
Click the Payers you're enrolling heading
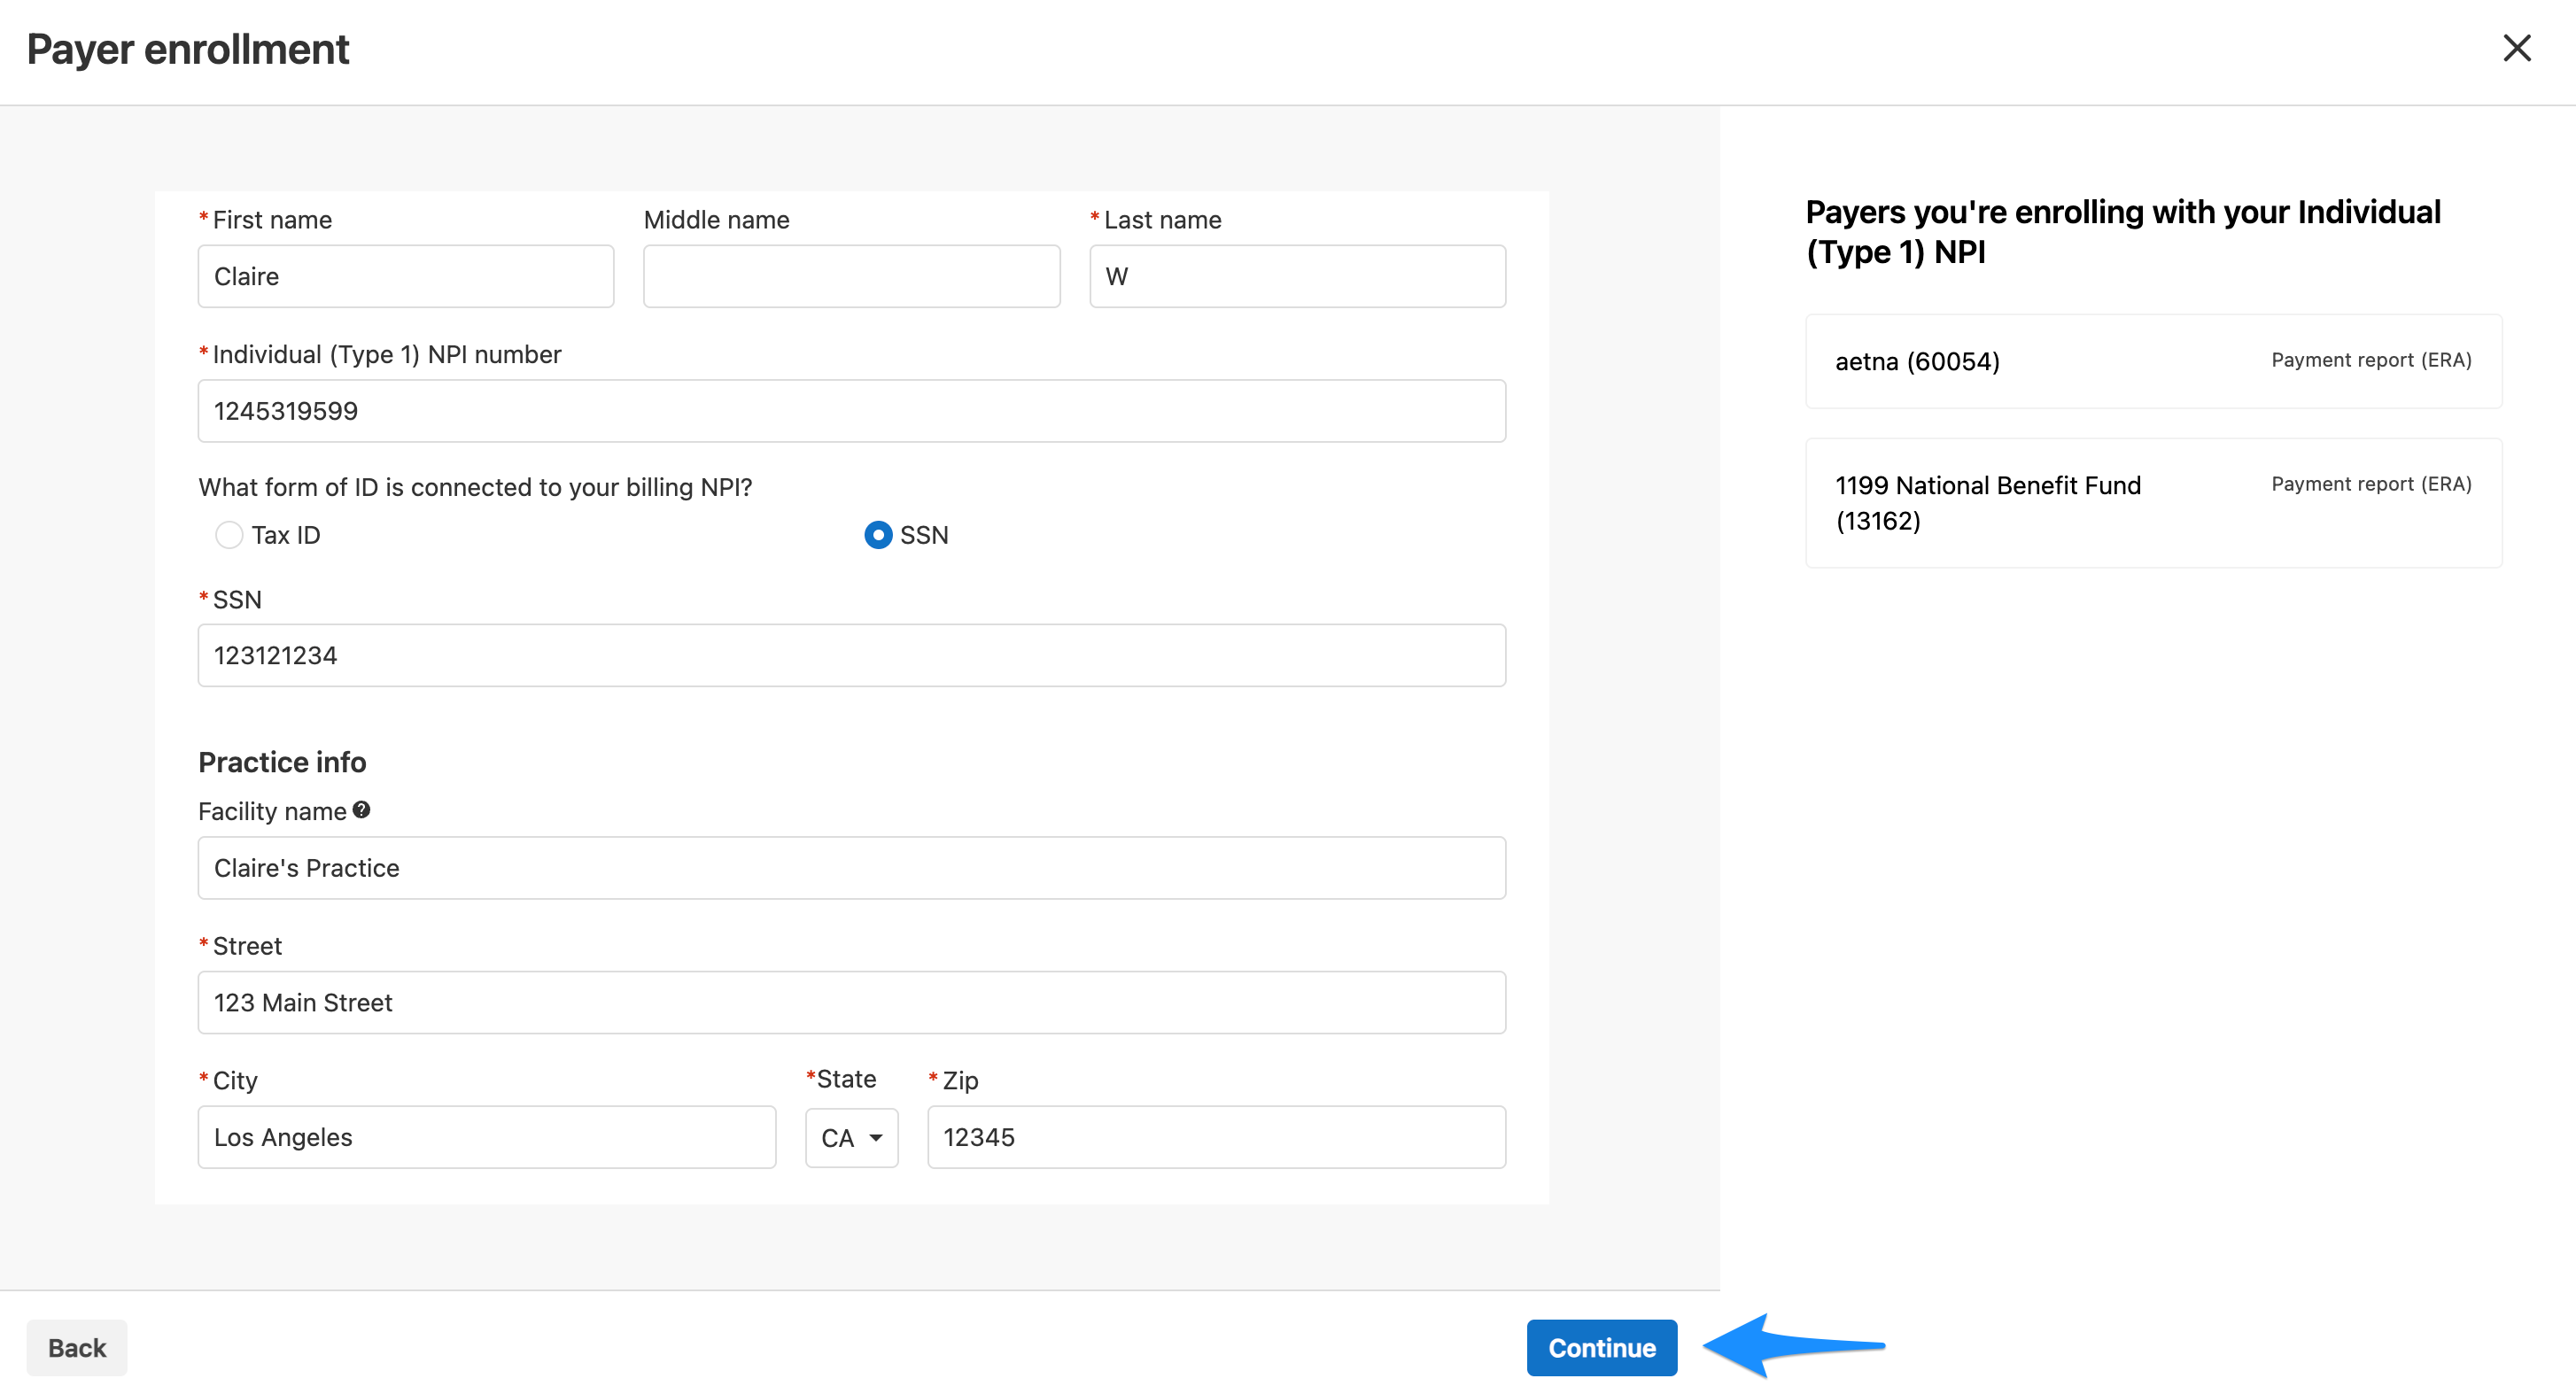click(2123, 232)
